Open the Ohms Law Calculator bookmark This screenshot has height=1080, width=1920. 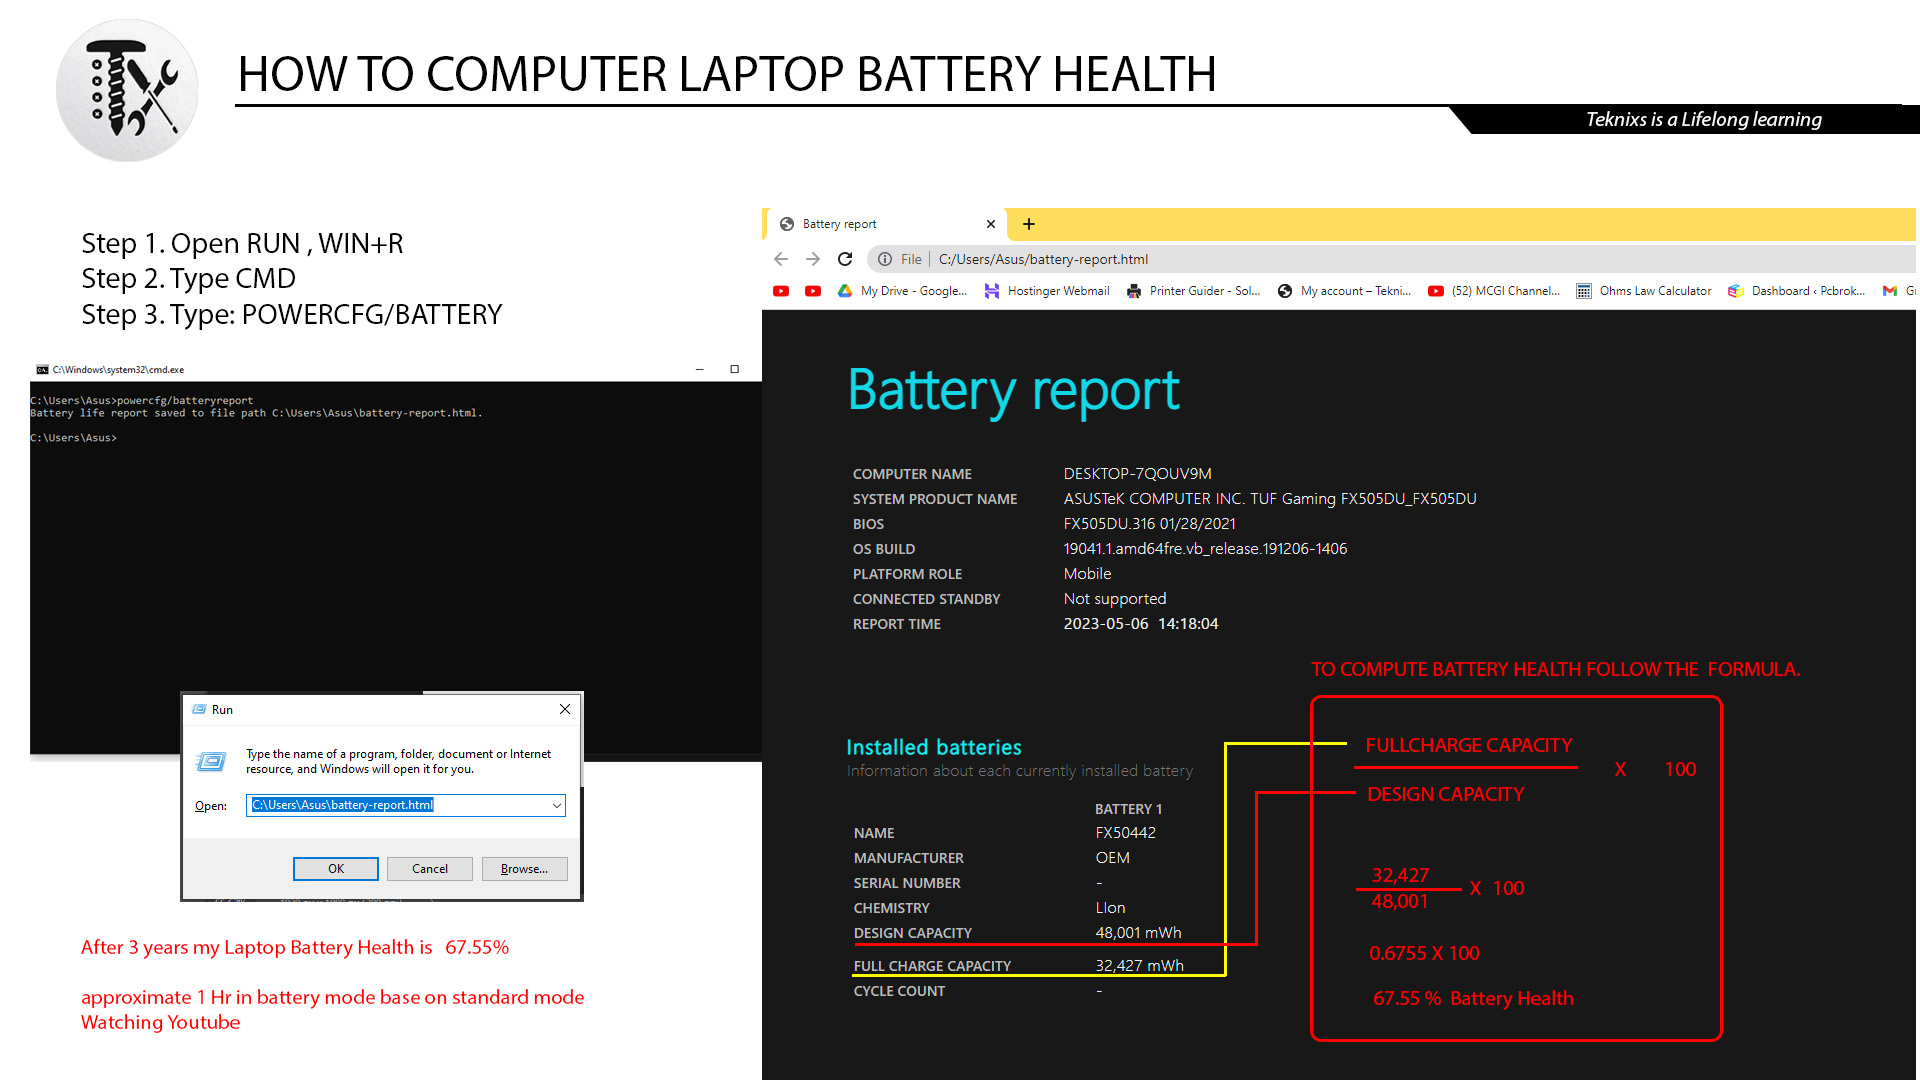click(1644, 291)
